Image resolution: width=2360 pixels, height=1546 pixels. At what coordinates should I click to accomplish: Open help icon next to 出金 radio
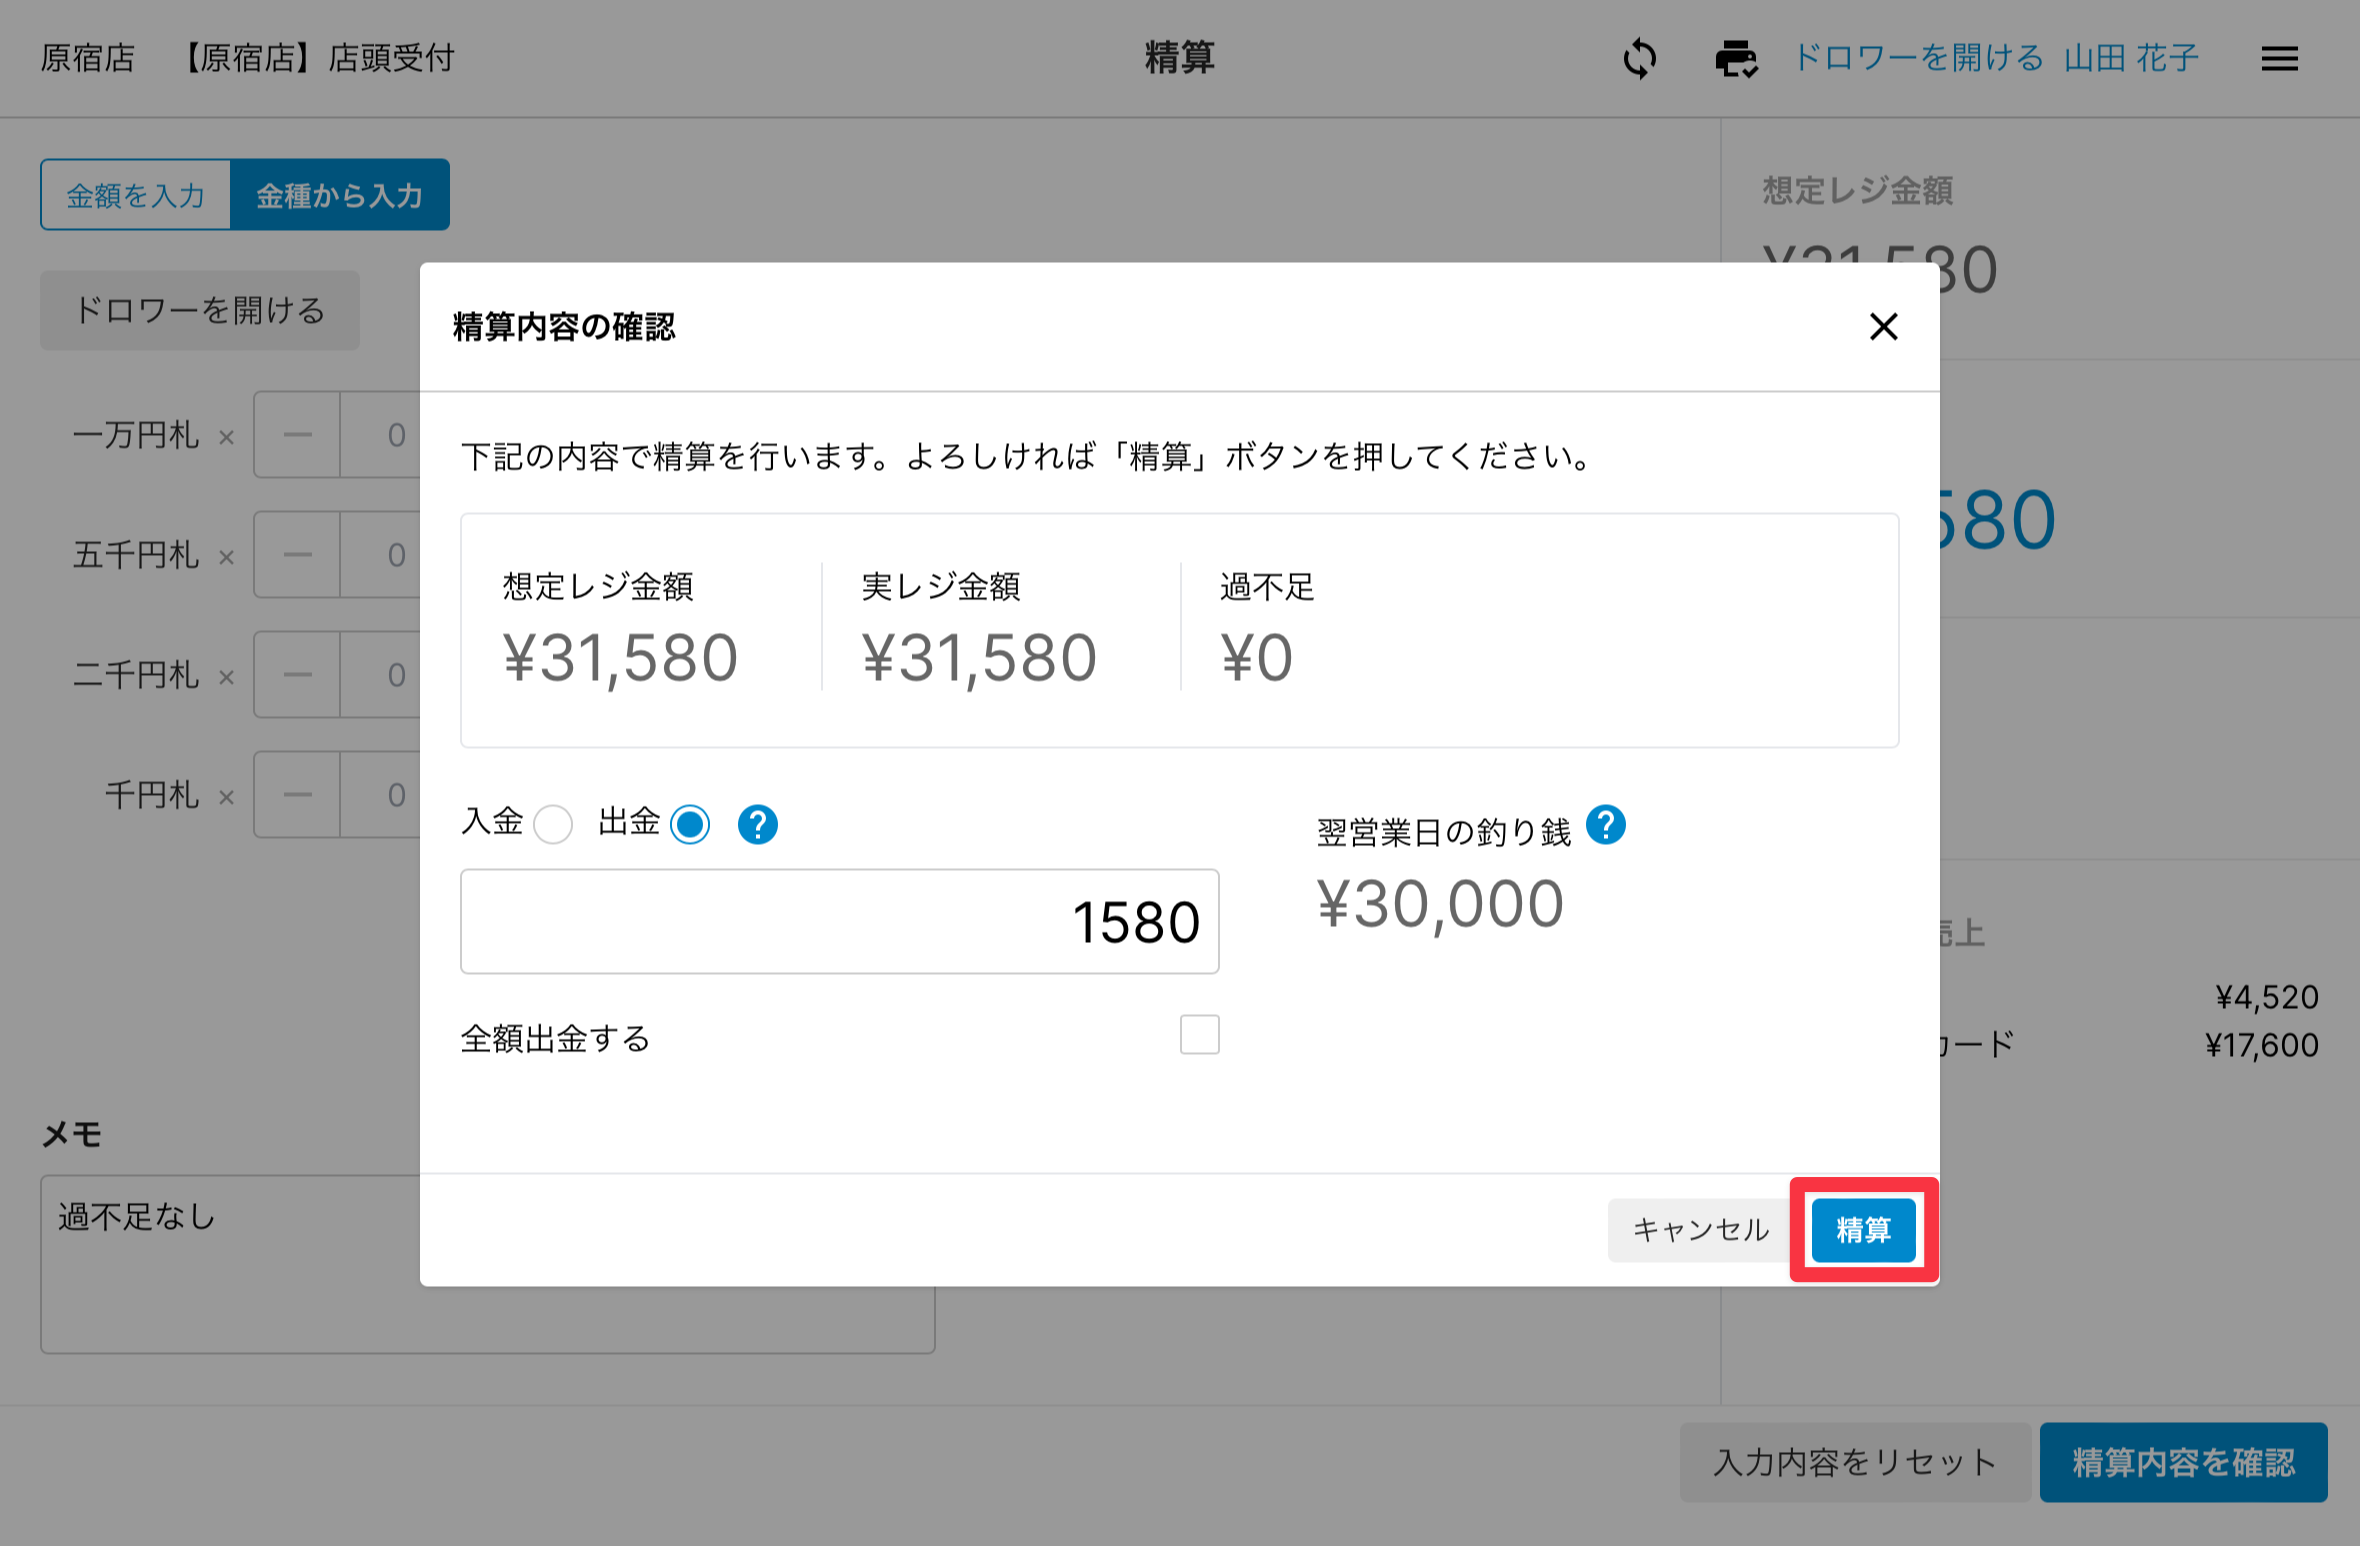(x=757, y=825)
